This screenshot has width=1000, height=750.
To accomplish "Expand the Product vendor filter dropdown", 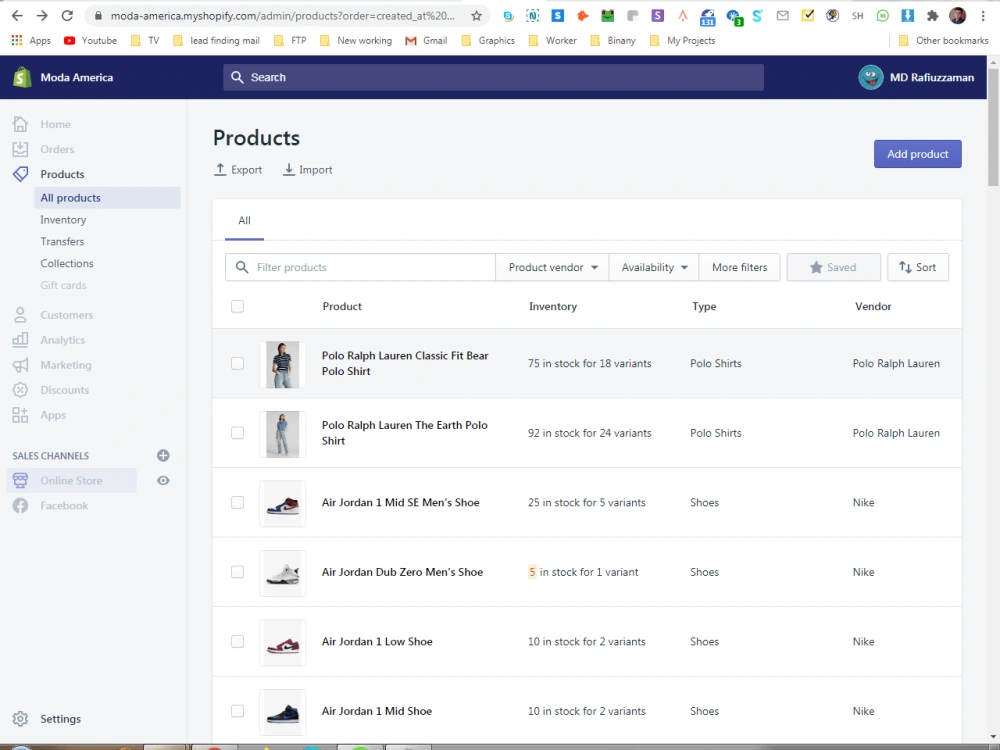I will coord(552,267).
